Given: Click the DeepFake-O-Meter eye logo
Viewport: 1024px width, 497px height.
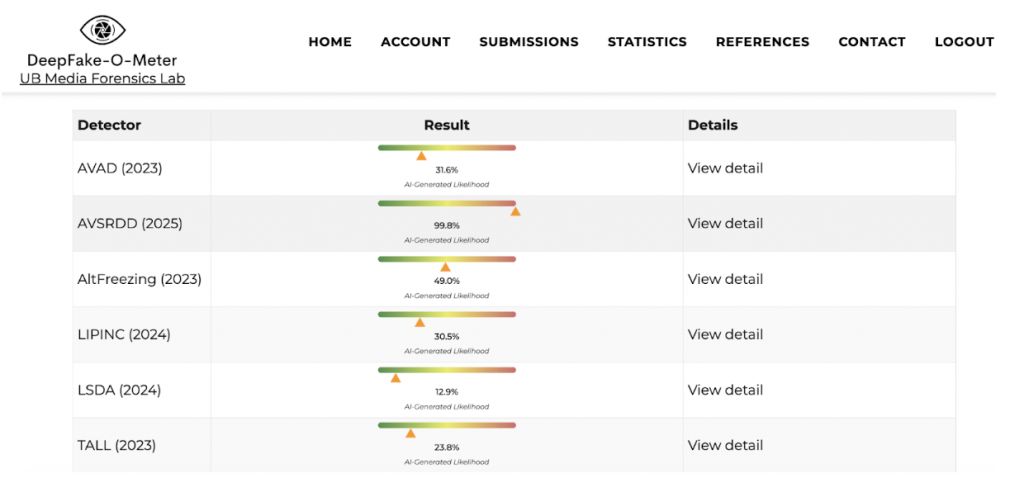Looking at the screenshot, I should pyautogui.click(x=102, y=30).
